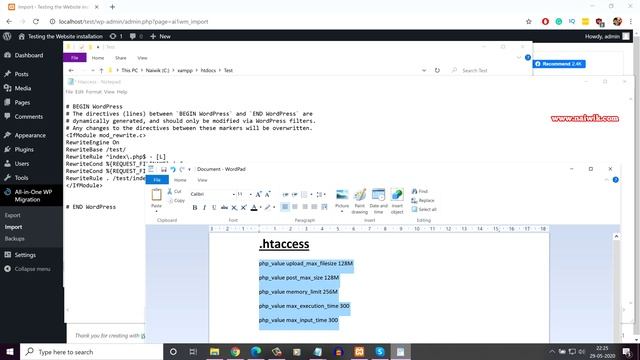Screen dimensions: 640x360
Task: Select Backups under All-in-One WP Migration
Action: pyautogui.click(x=15, y=238)
